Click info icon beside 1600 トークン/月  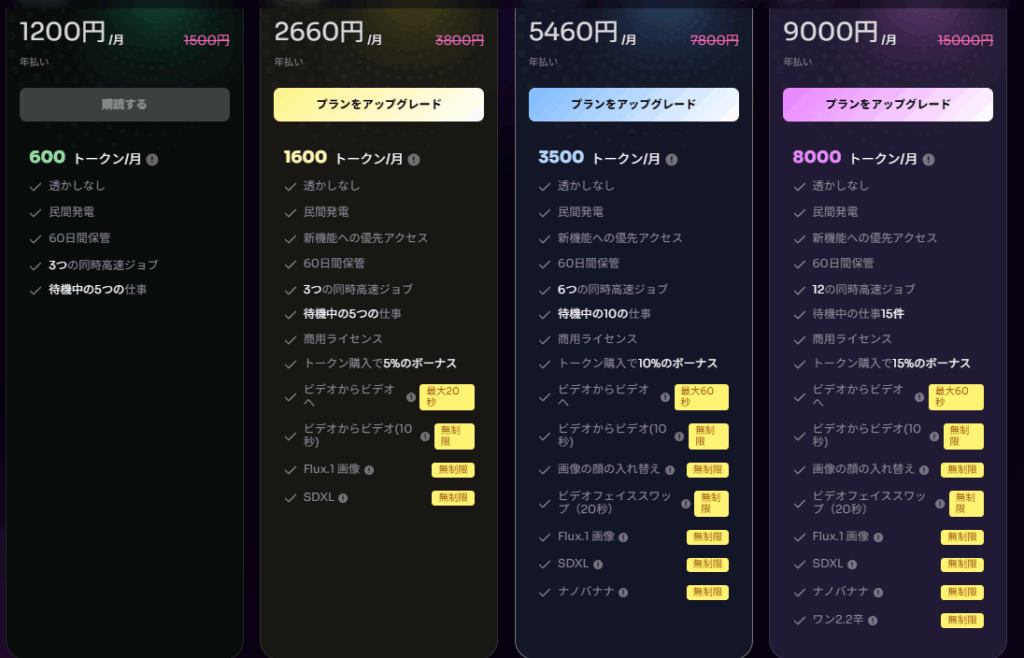pos(414,159)
